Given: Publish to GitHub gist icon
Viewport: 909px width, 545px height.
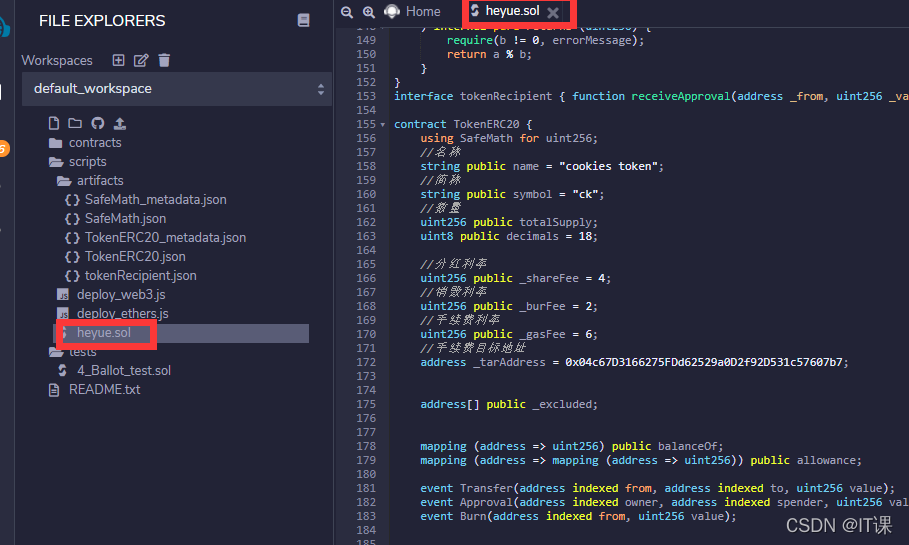Looking at the screenshot, I should click(x=97, y=123).
